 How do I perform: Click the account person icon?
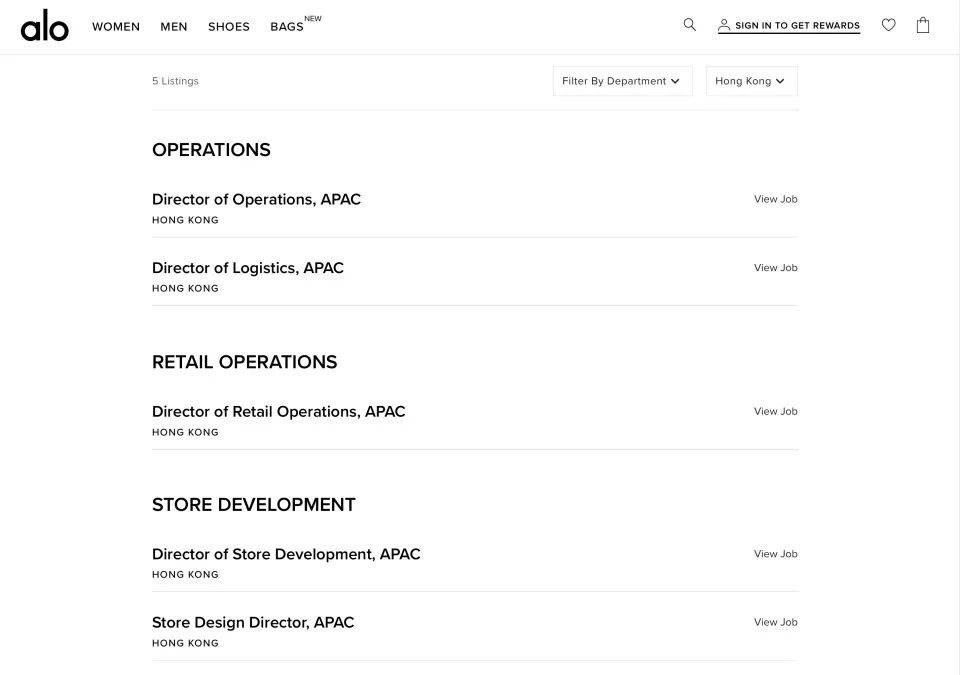(724, 25)
